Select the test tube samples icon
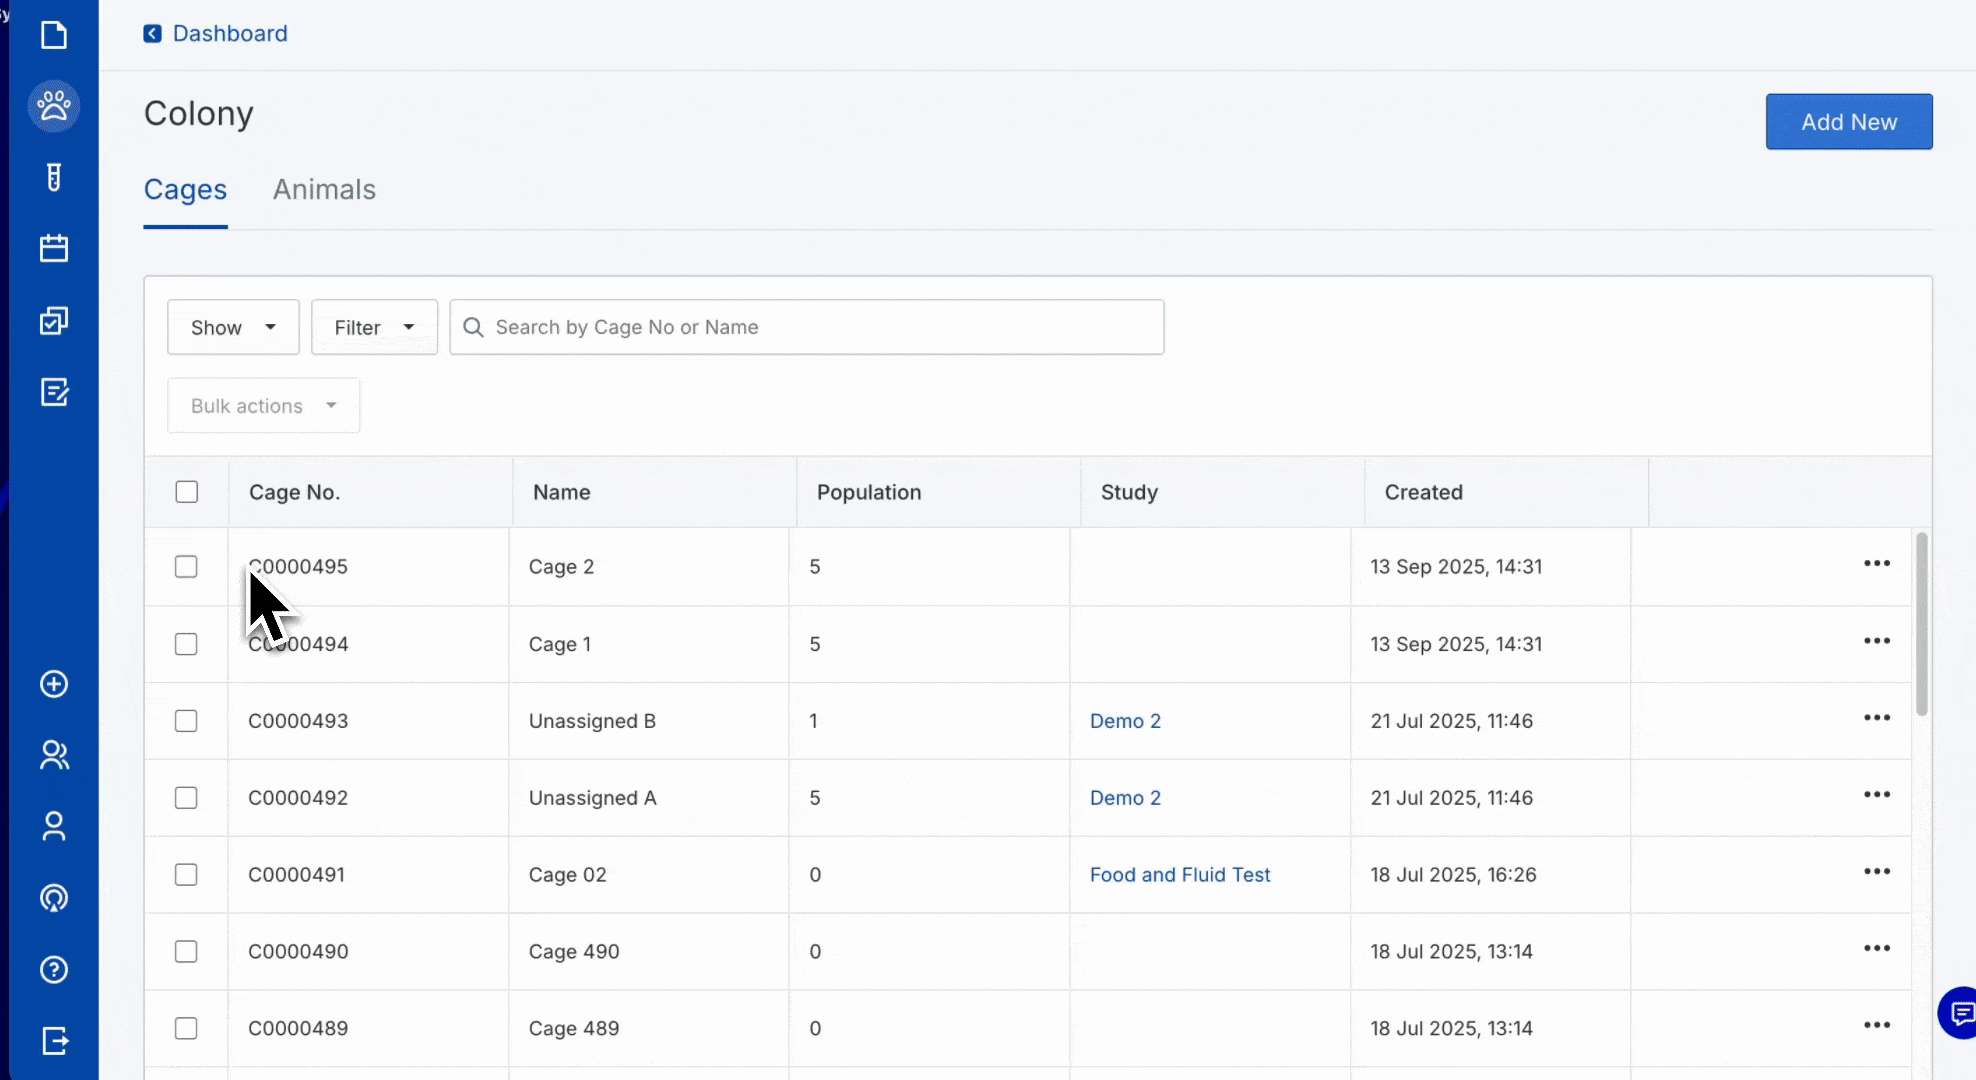The height and width of the screenshot is (1080, 1976). [54, 178]
